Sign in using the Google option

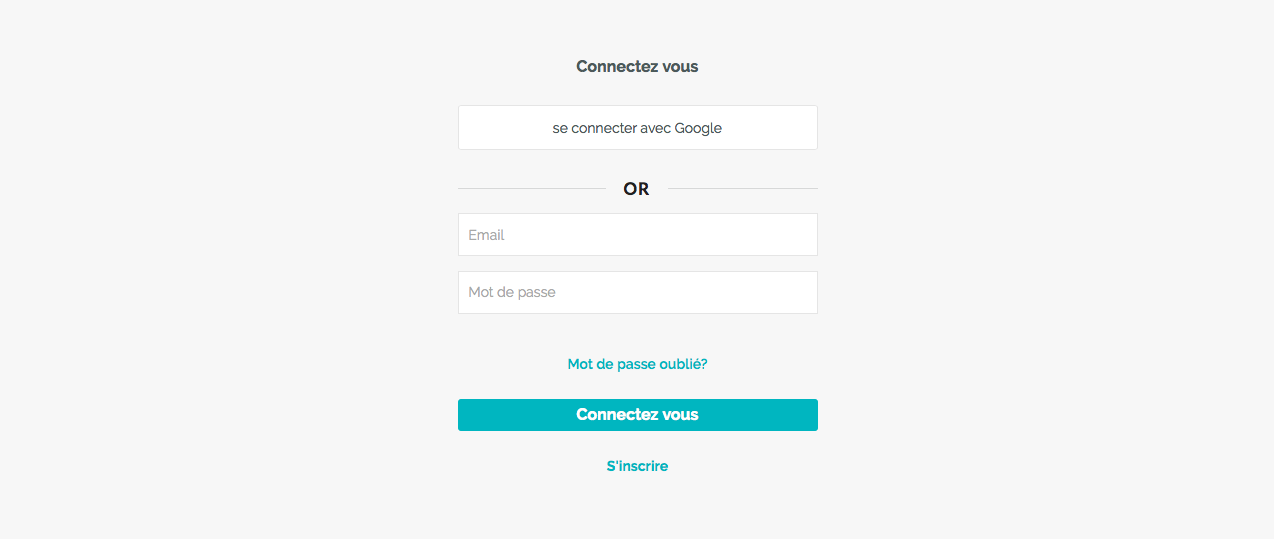click(x=637, y=128)
